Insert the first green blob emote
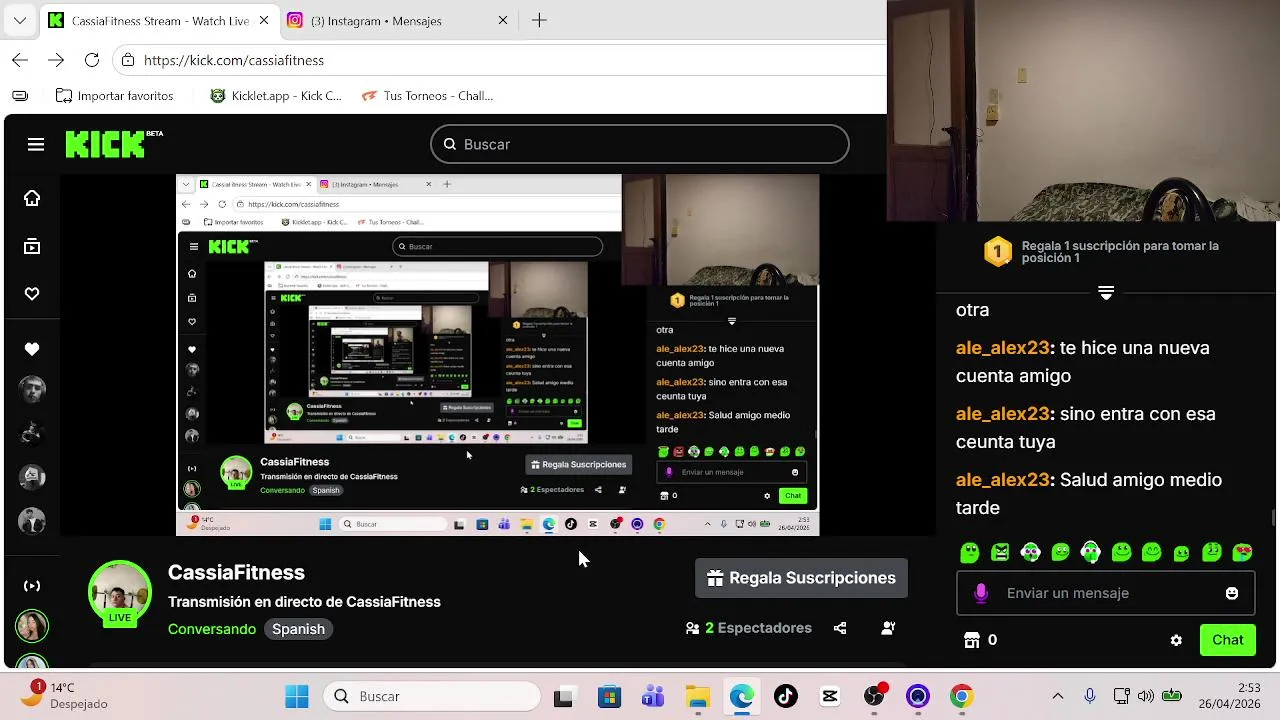Viewport: 1280px width, 720px height. [969, 552]
